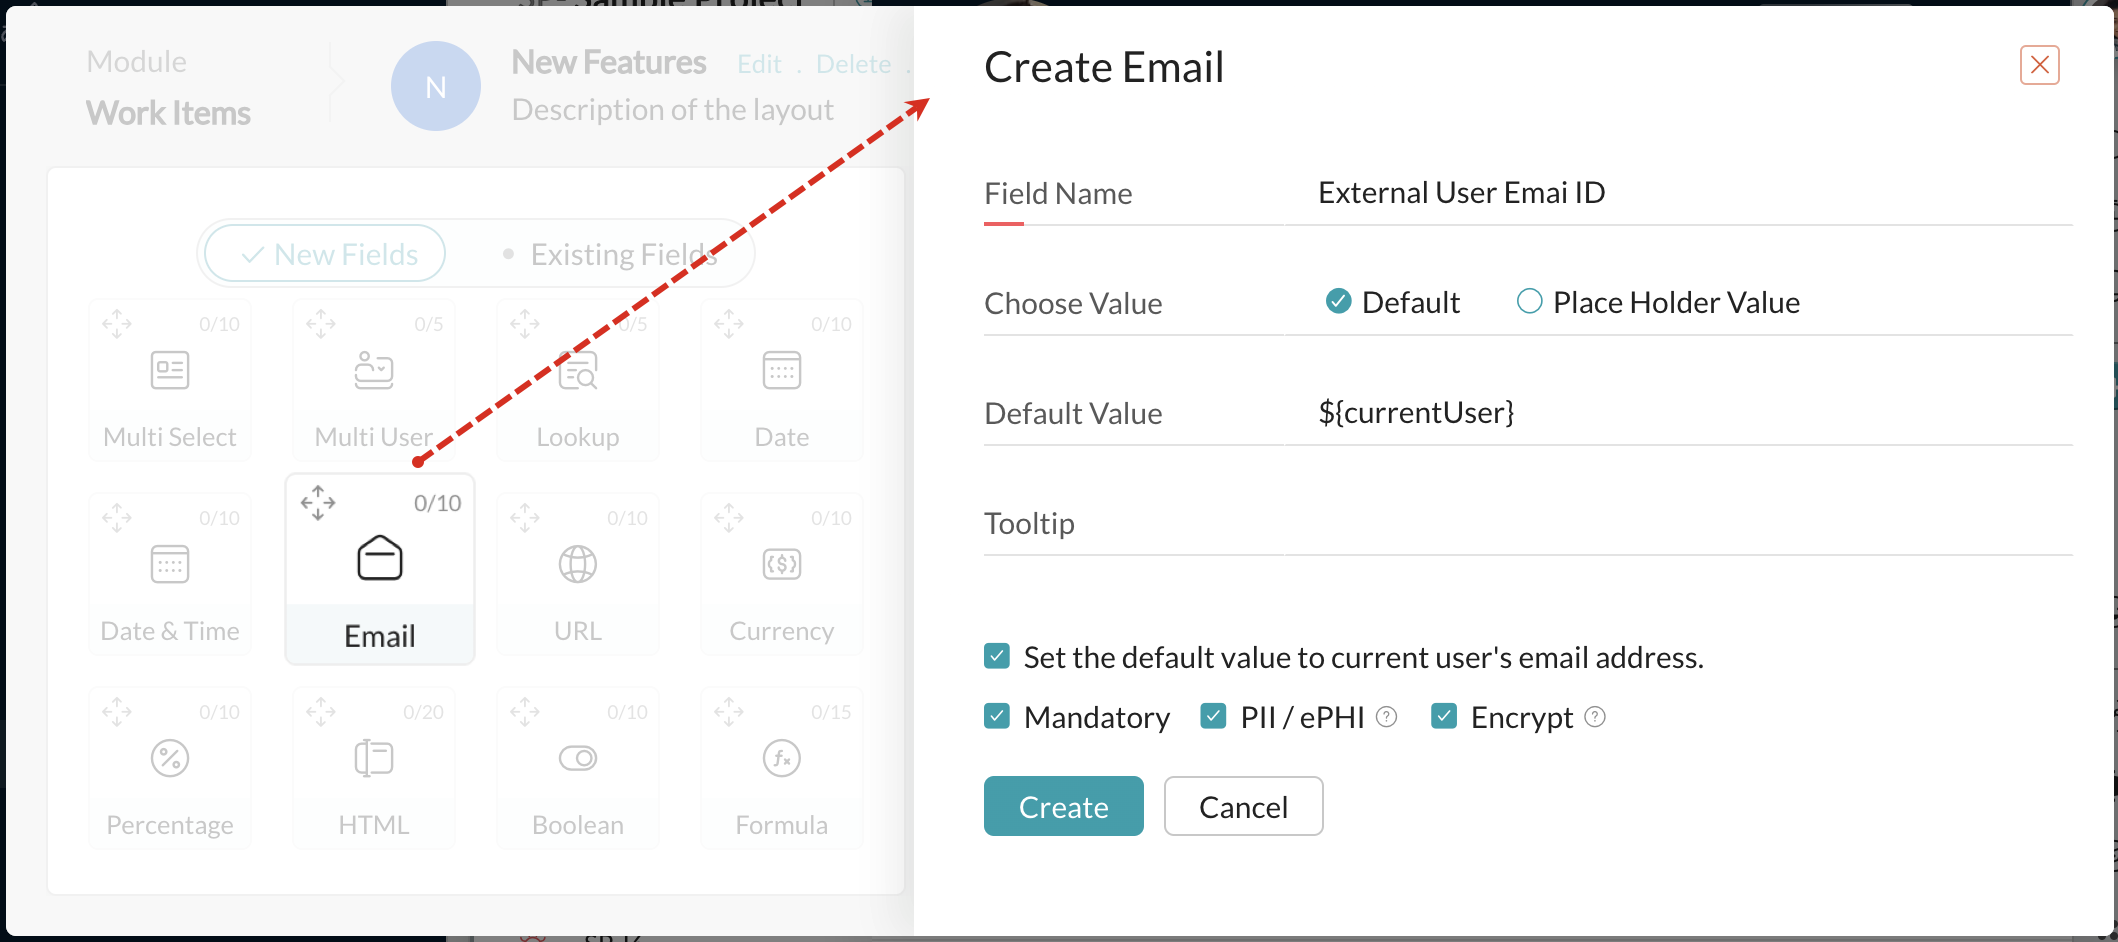Screen dimensions: 2118x942
Task: Toggle the PII / ePHI checkbox
Action: click(x=1214, y=716)
